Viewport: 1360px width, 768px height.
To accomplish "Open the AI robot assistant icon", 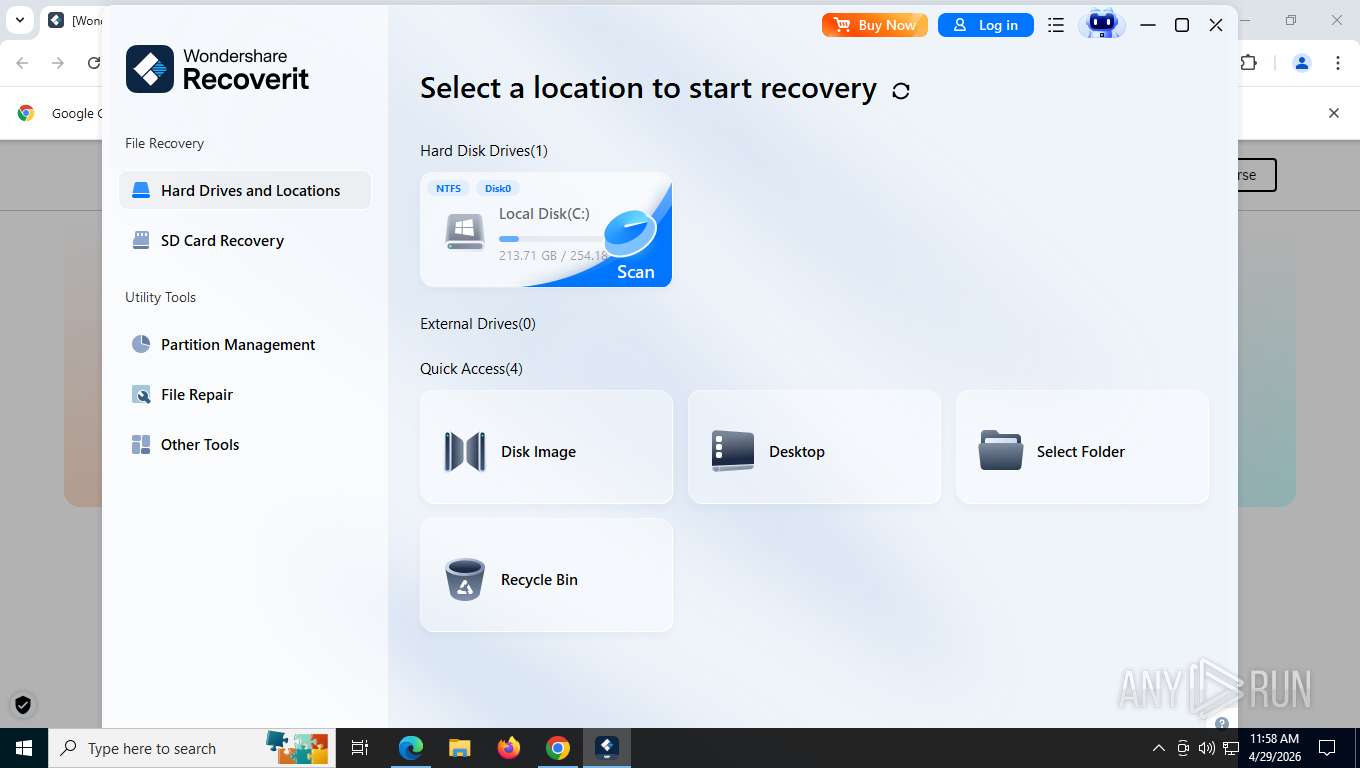I will pyautogui.click(x=1102, y=24).
